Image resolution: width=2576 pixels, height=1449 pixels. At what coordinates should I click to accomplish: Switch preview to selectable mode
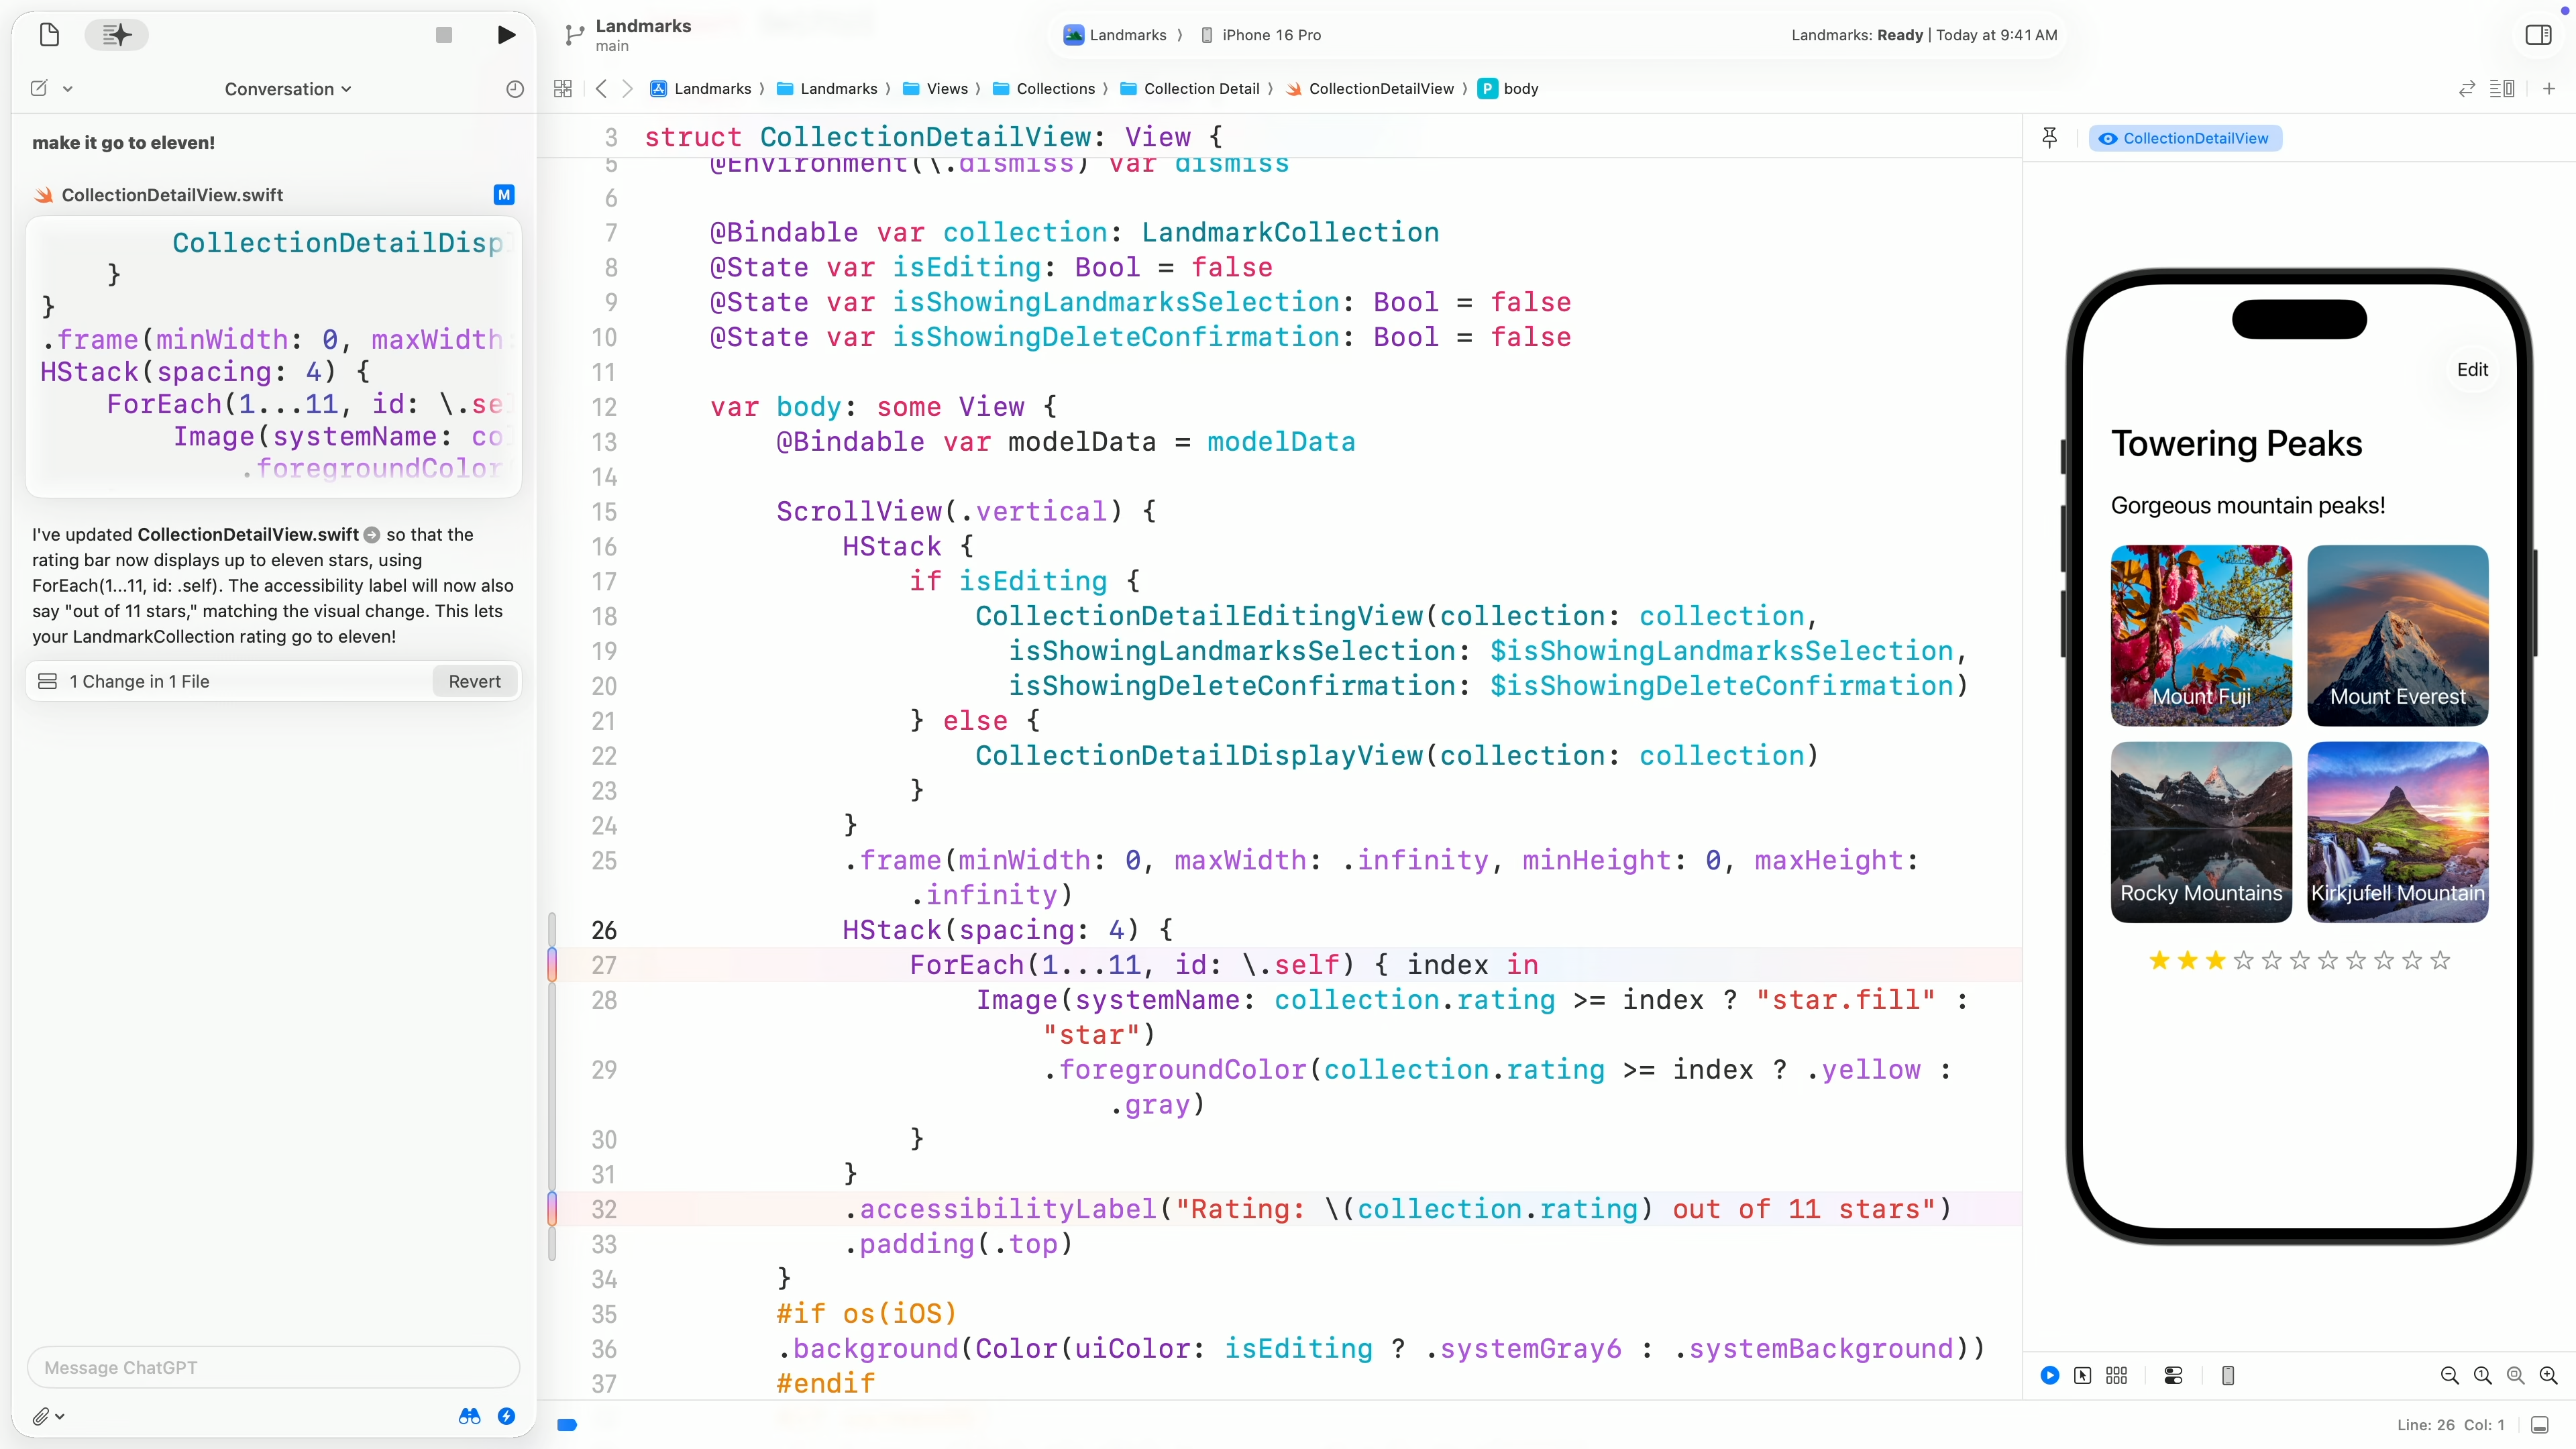(2082, 1375)
